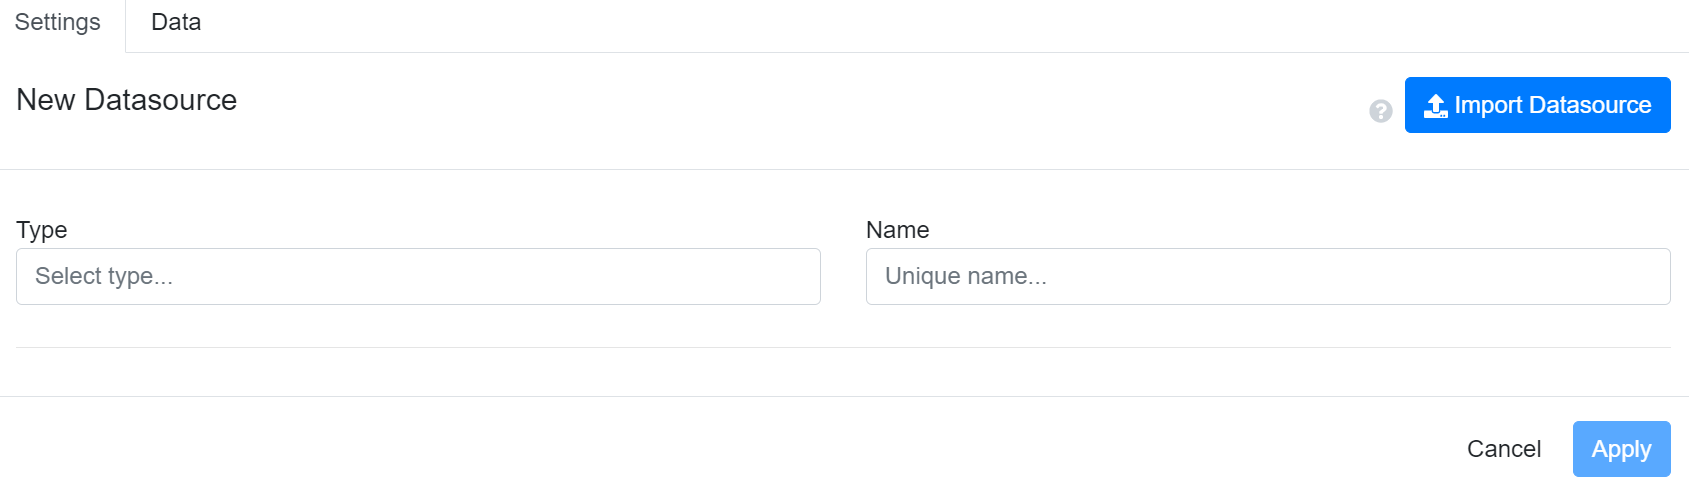The image size is (1689, 490).
Task: Click the word "Data" in tab bar
Action: (176, 23)
